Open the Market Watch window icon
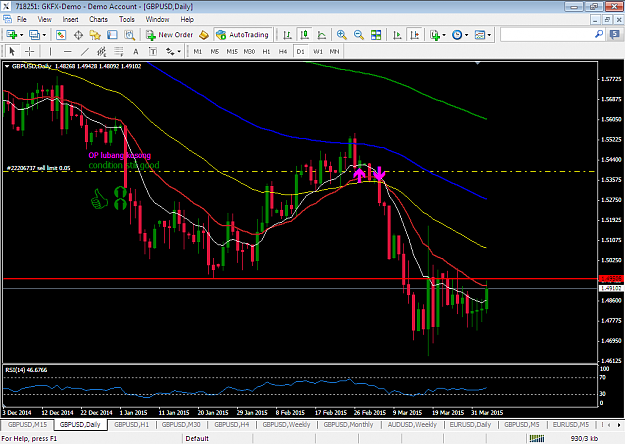The height and width of the screenshot is (444, 625). click(x=61, y=35)
